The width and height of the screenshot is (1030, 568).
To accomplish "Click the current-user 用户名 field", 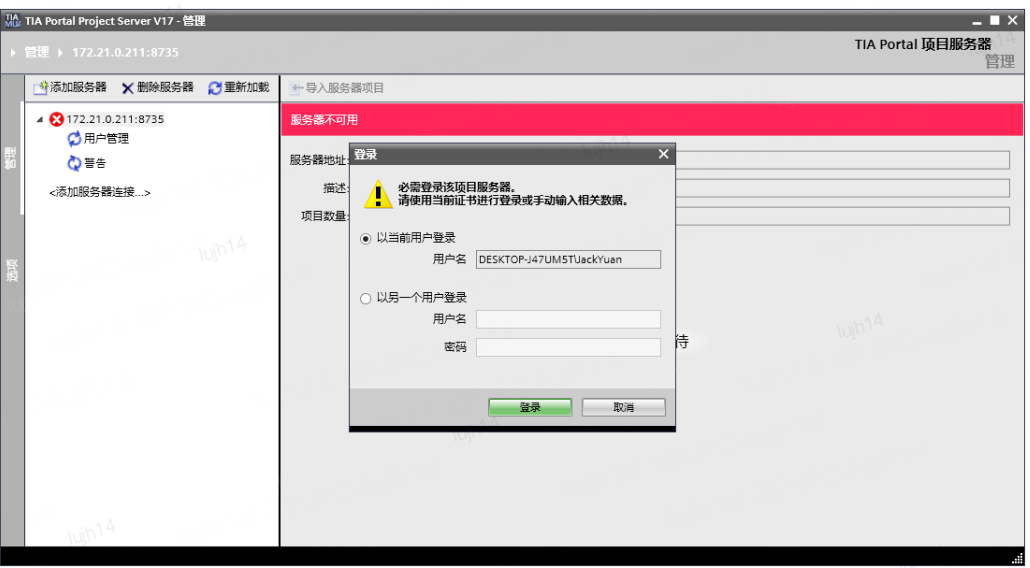I will (568, 259).
